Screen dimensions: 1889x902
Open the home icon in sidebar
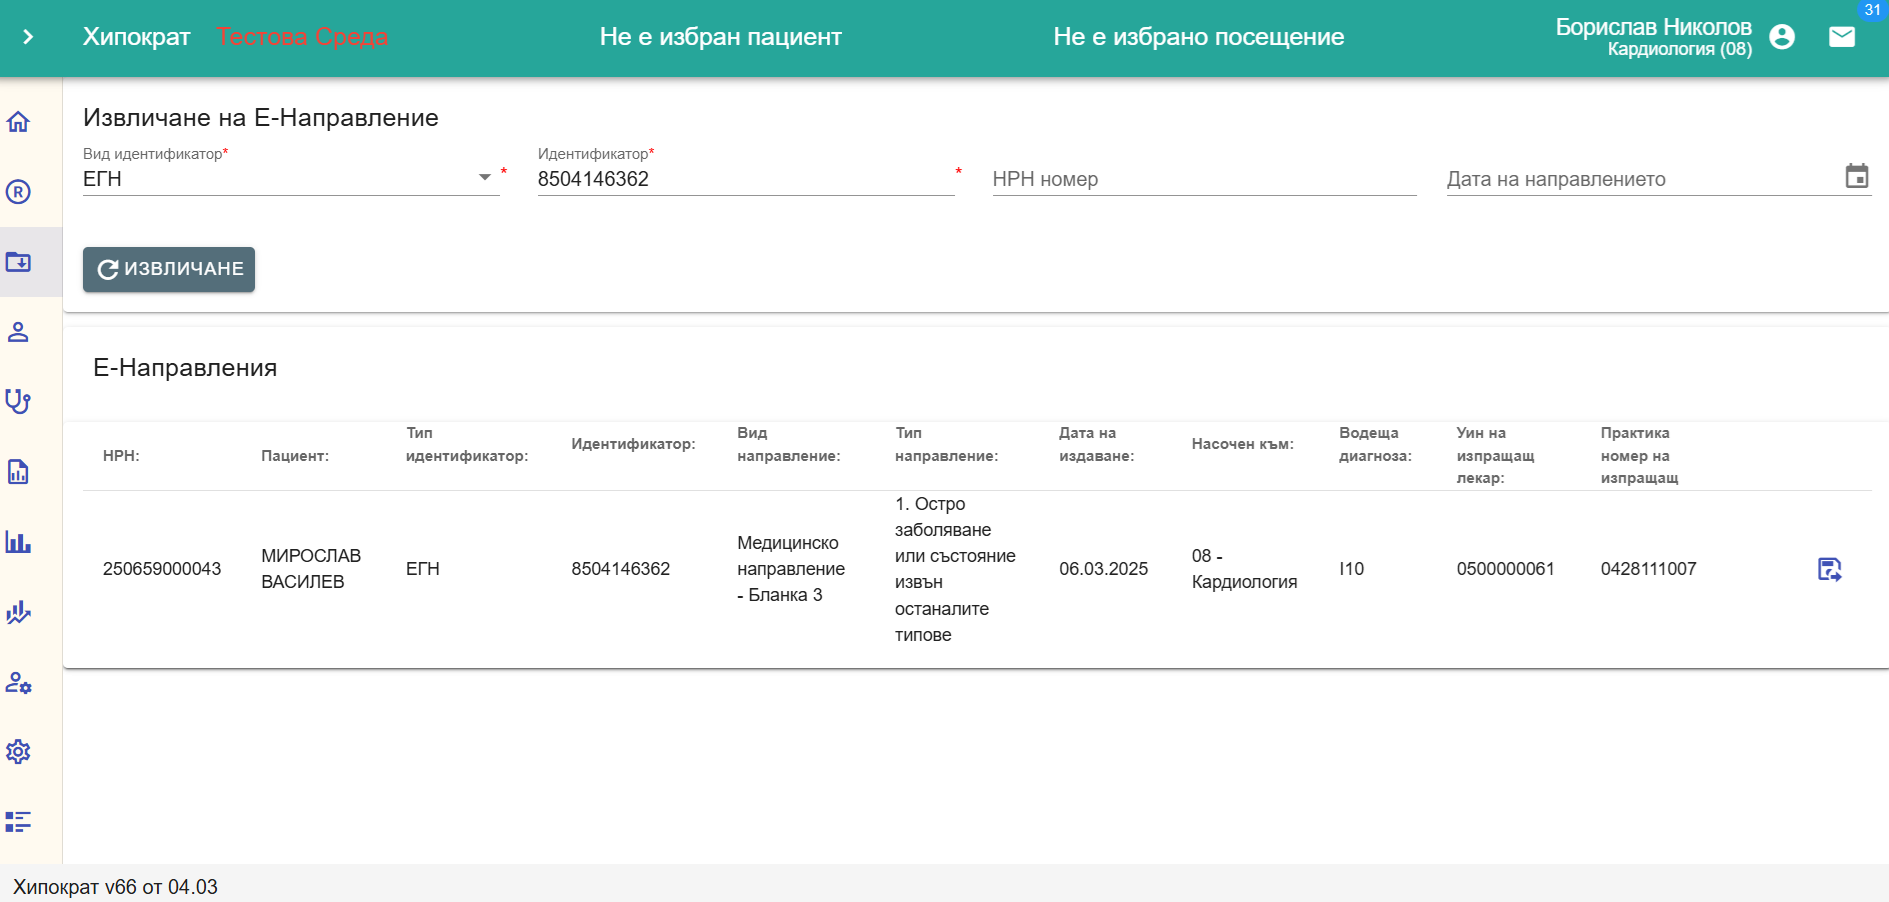pos(18,122)
